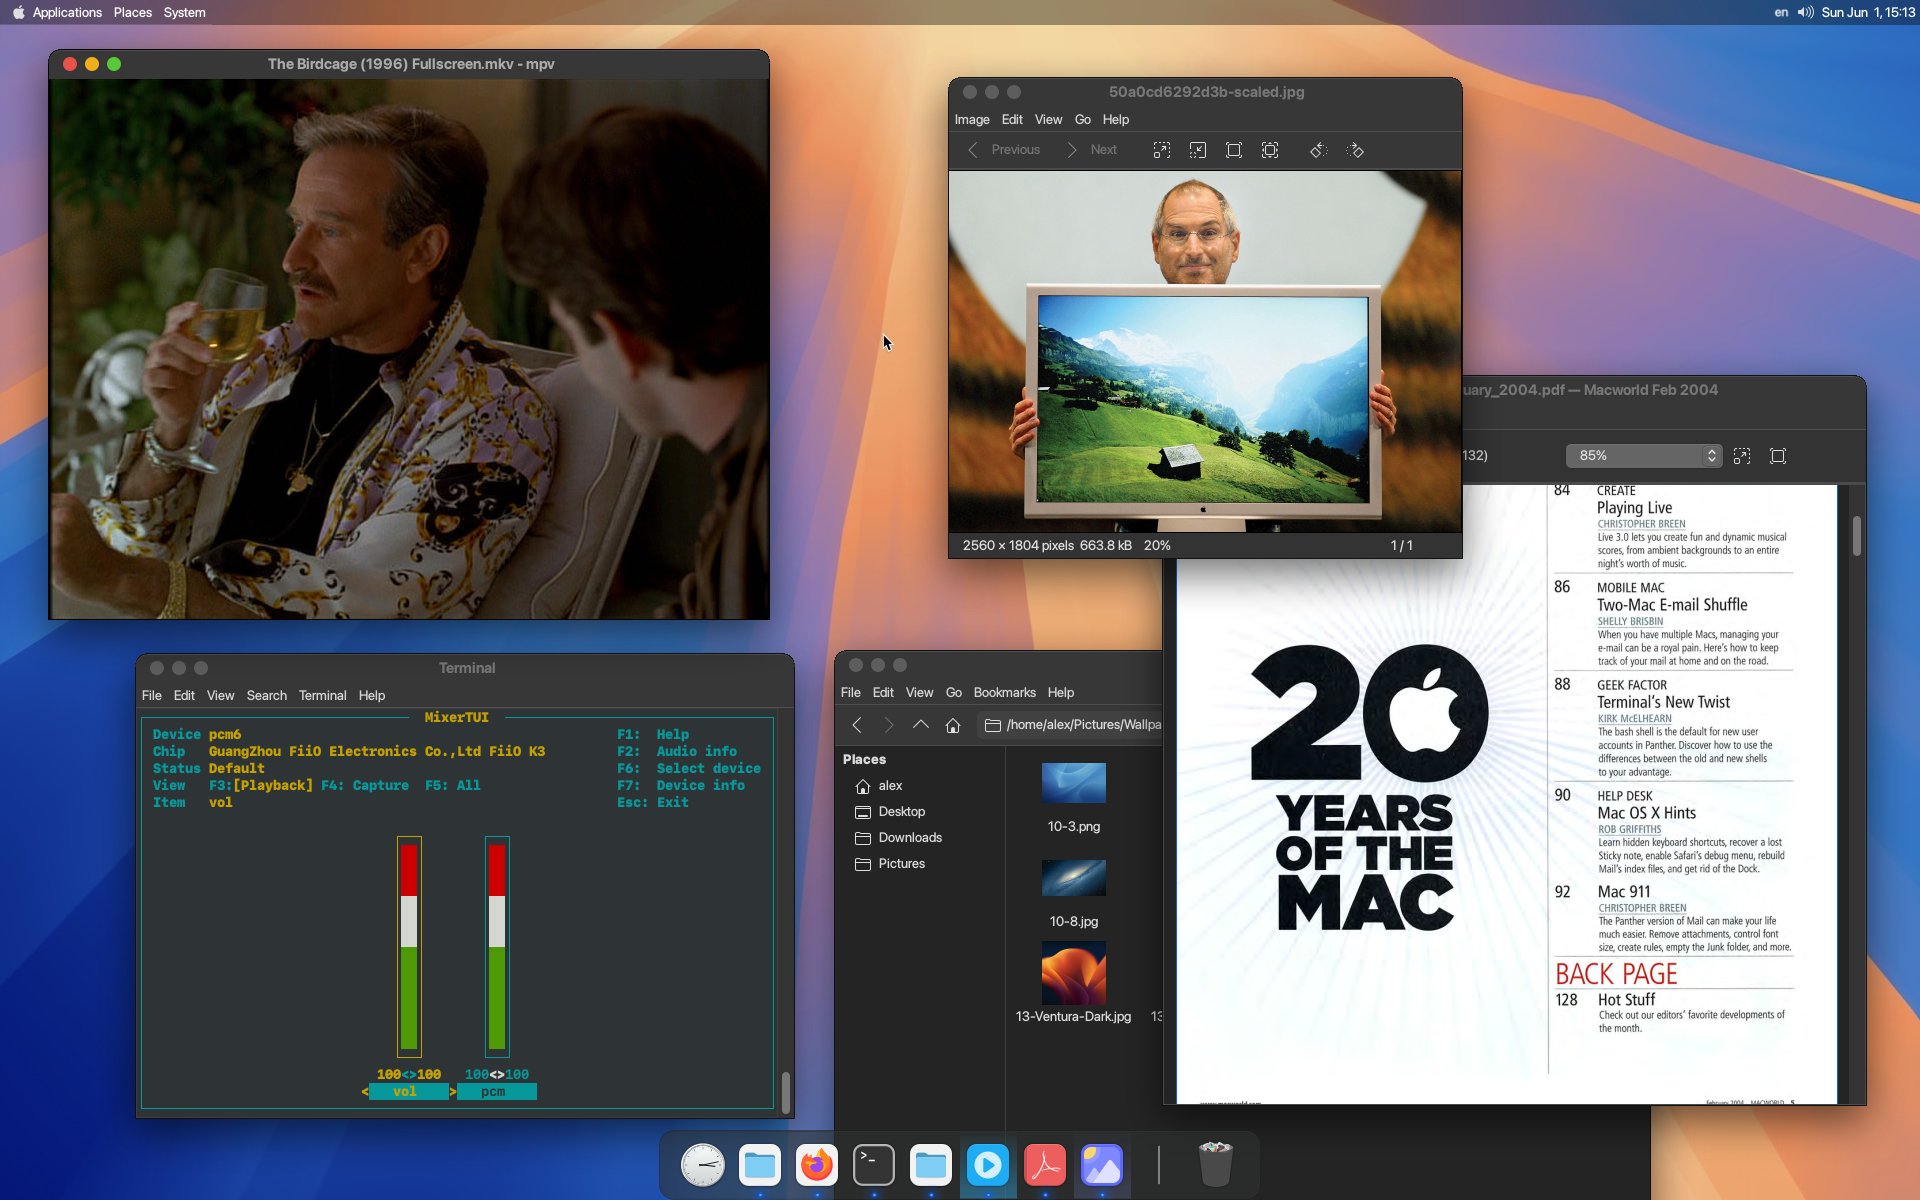Click F3:[Playback] view in MixerTUI
This screenshot has height=1200, width=1920.
[260, 786]
